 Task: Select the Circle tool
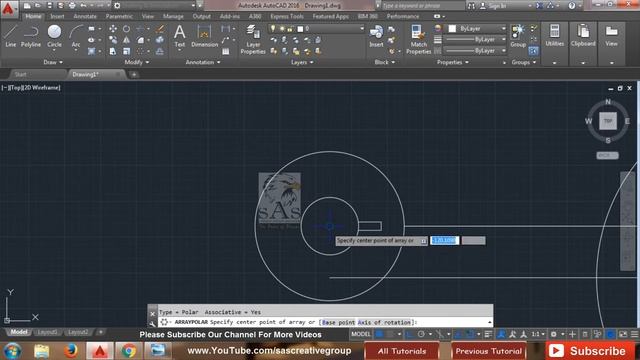[x=54, y=36]
